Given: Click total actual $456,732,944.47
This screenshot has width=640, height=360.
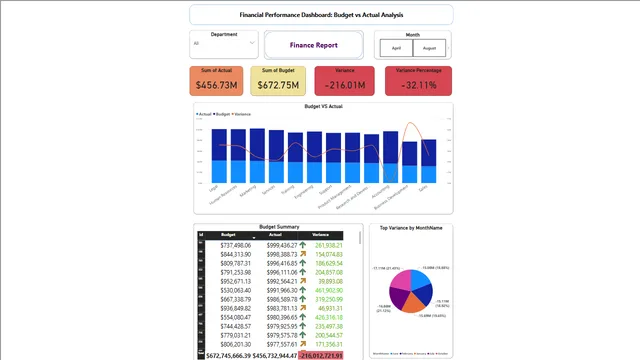Looking at the screenshot, I should point(275,356).
